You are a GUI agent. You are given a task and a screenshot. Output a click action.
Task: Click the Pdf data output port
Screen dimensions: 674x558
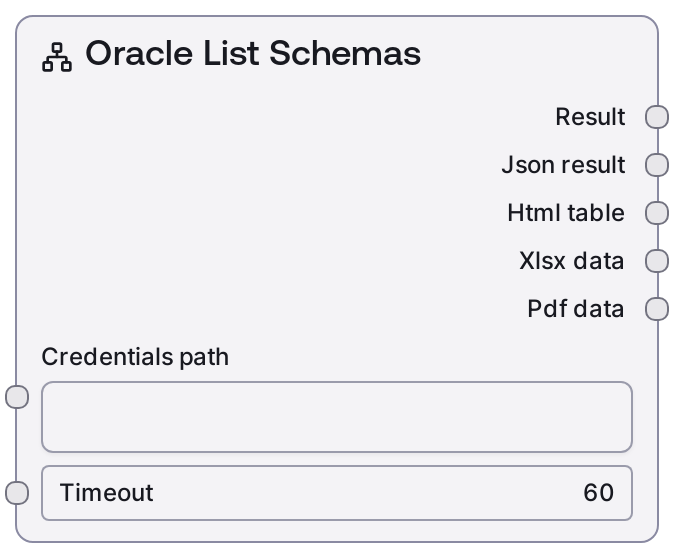[656, 309]
